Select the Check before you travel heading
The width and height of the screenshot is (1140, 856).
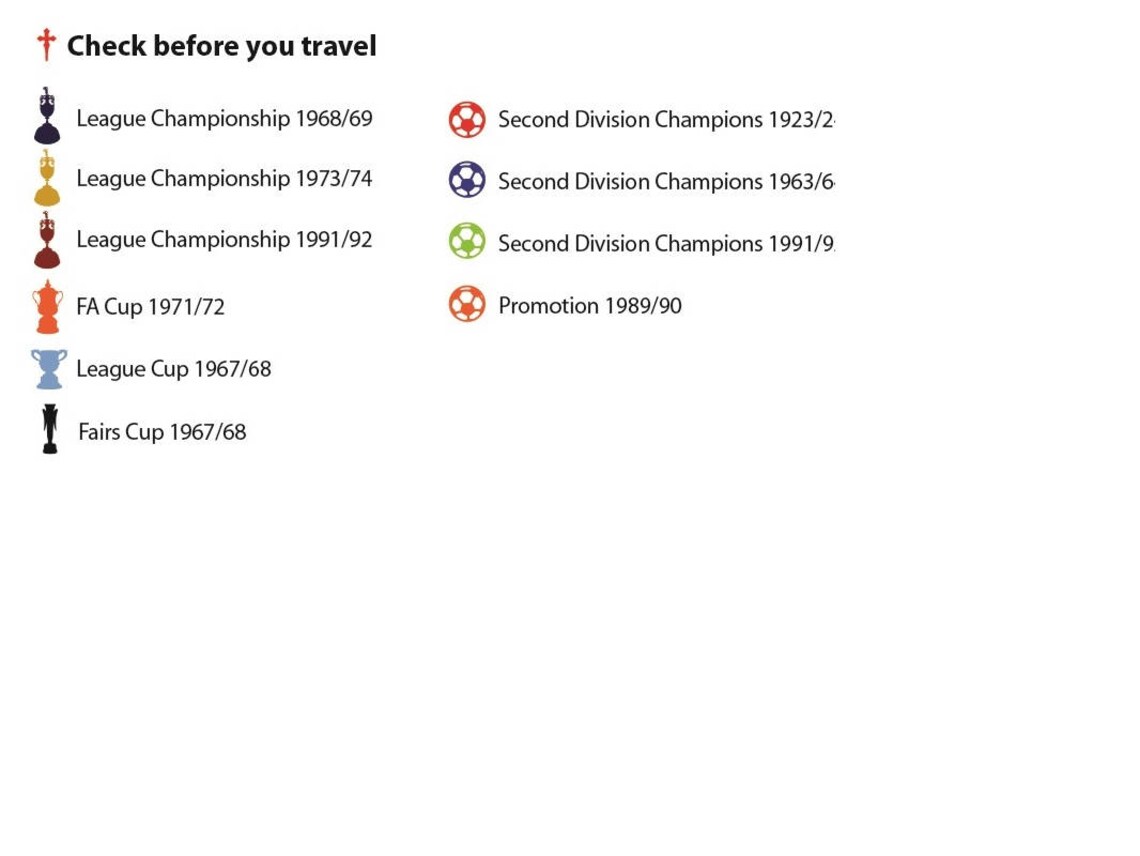(222, 46)
